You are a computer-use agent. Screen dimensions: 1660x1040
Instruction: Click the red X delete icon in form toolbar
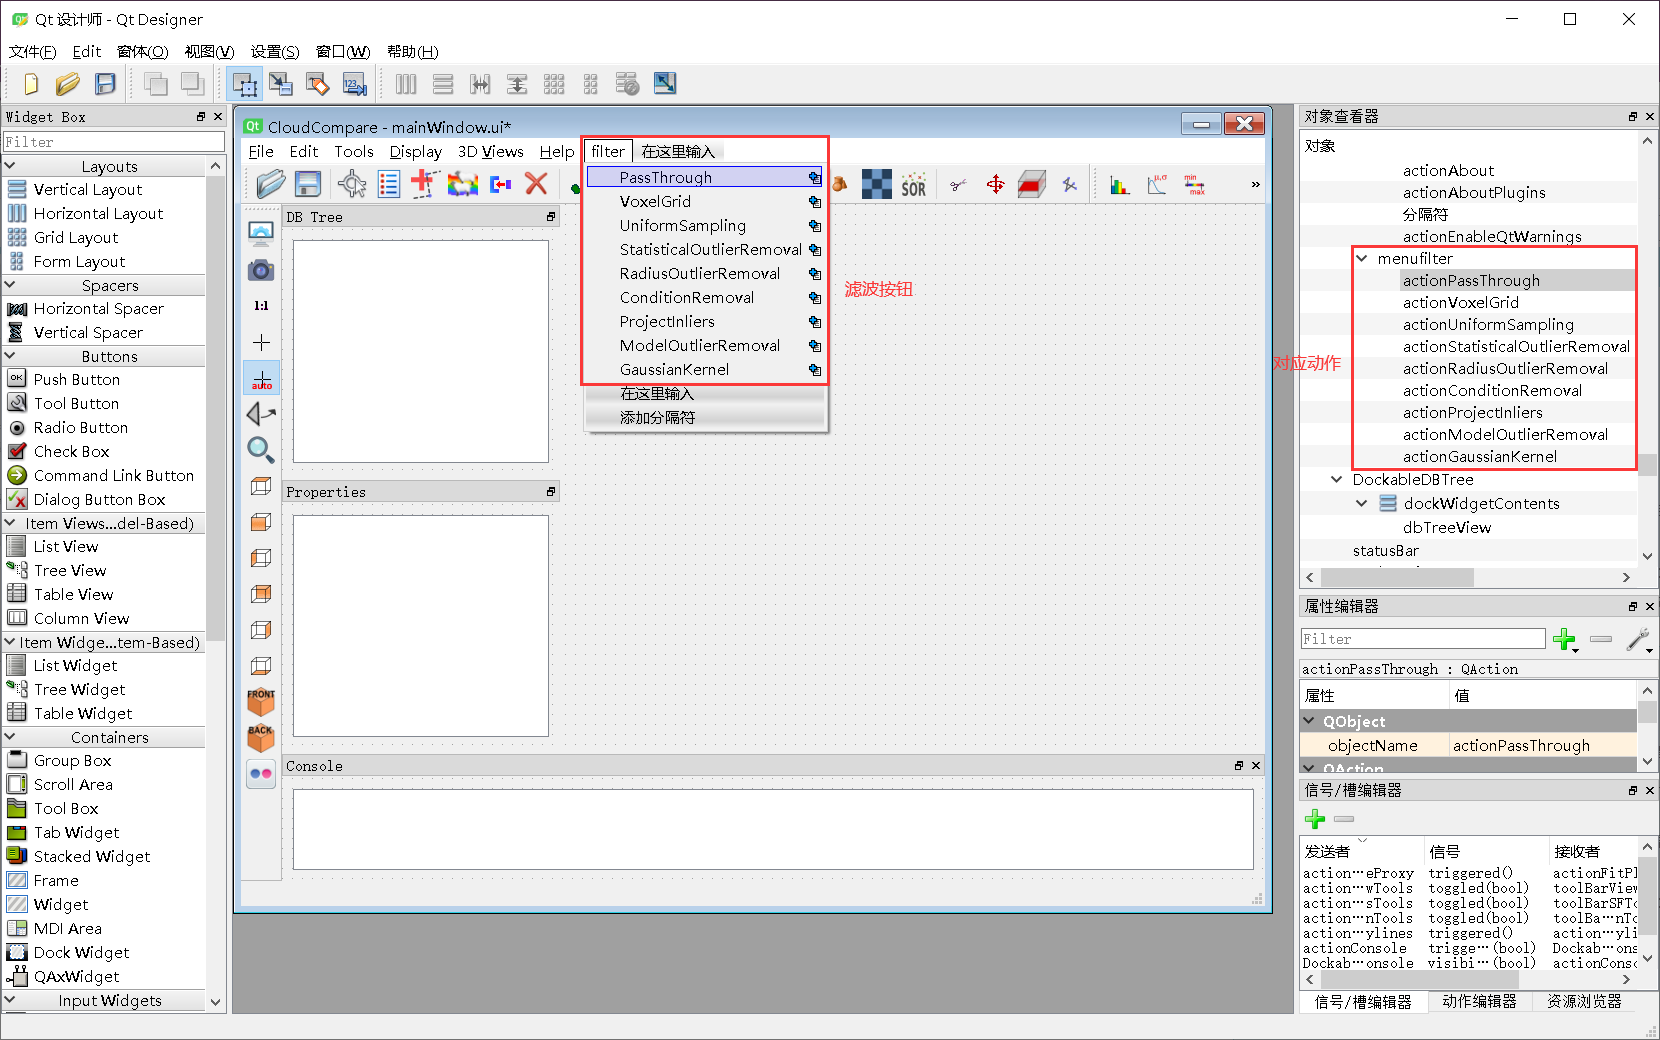click(536, 184)
